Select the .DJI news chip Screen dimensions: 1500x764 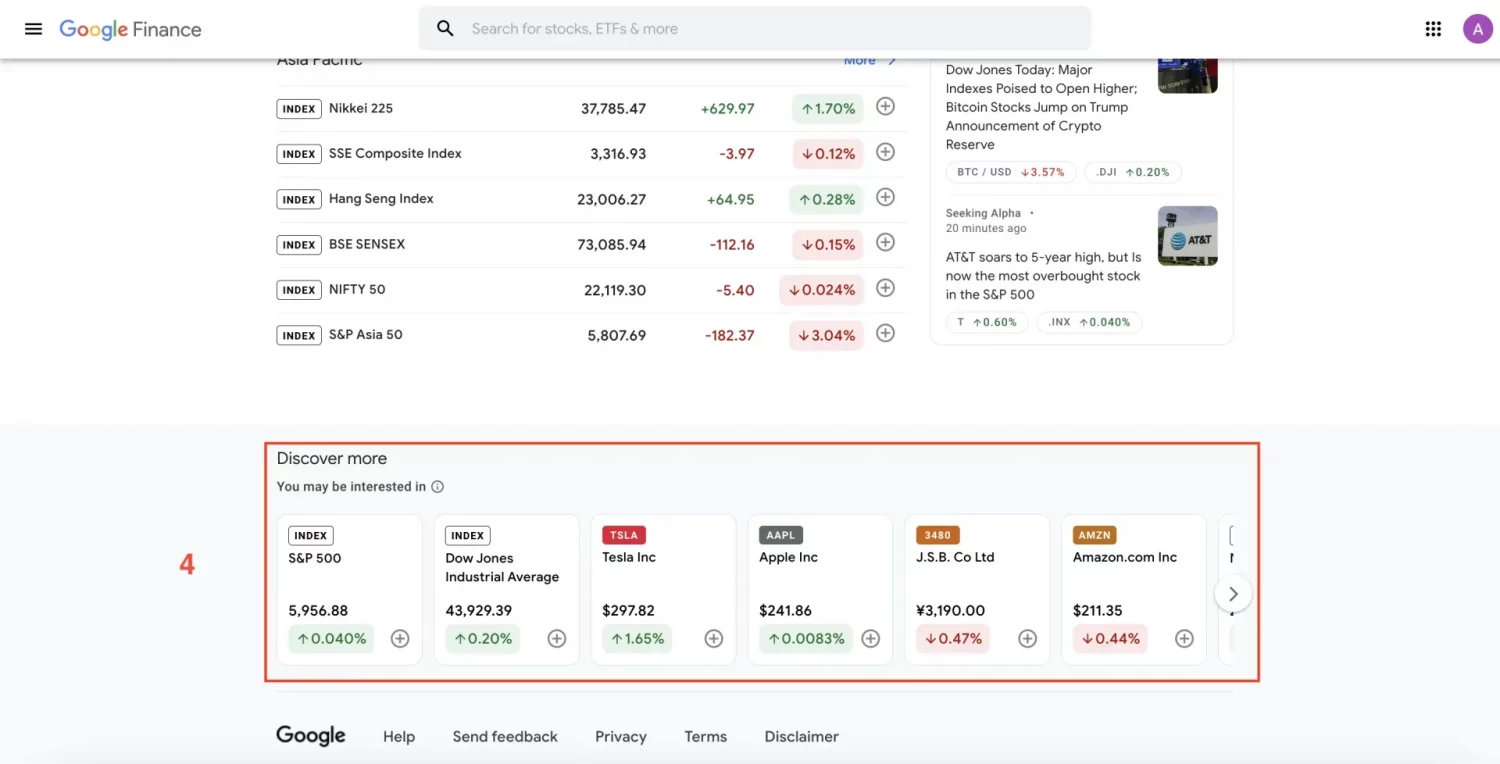(1133, 172)
